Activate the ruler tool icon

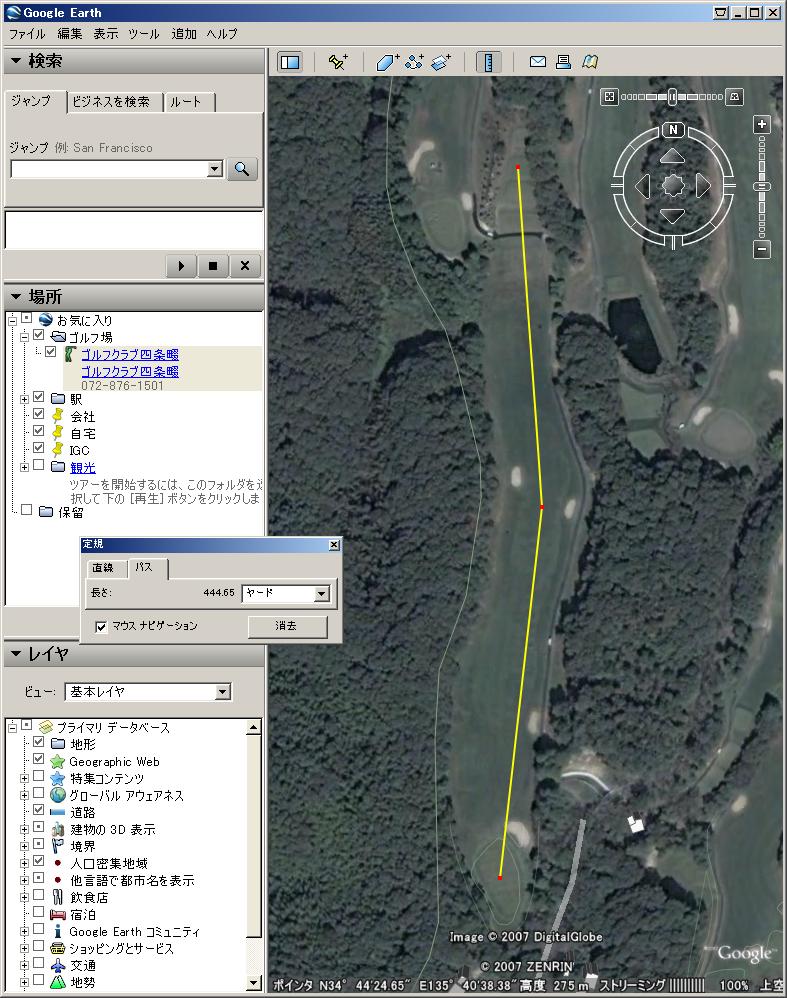pyautogui.click(x=488, y=62)
